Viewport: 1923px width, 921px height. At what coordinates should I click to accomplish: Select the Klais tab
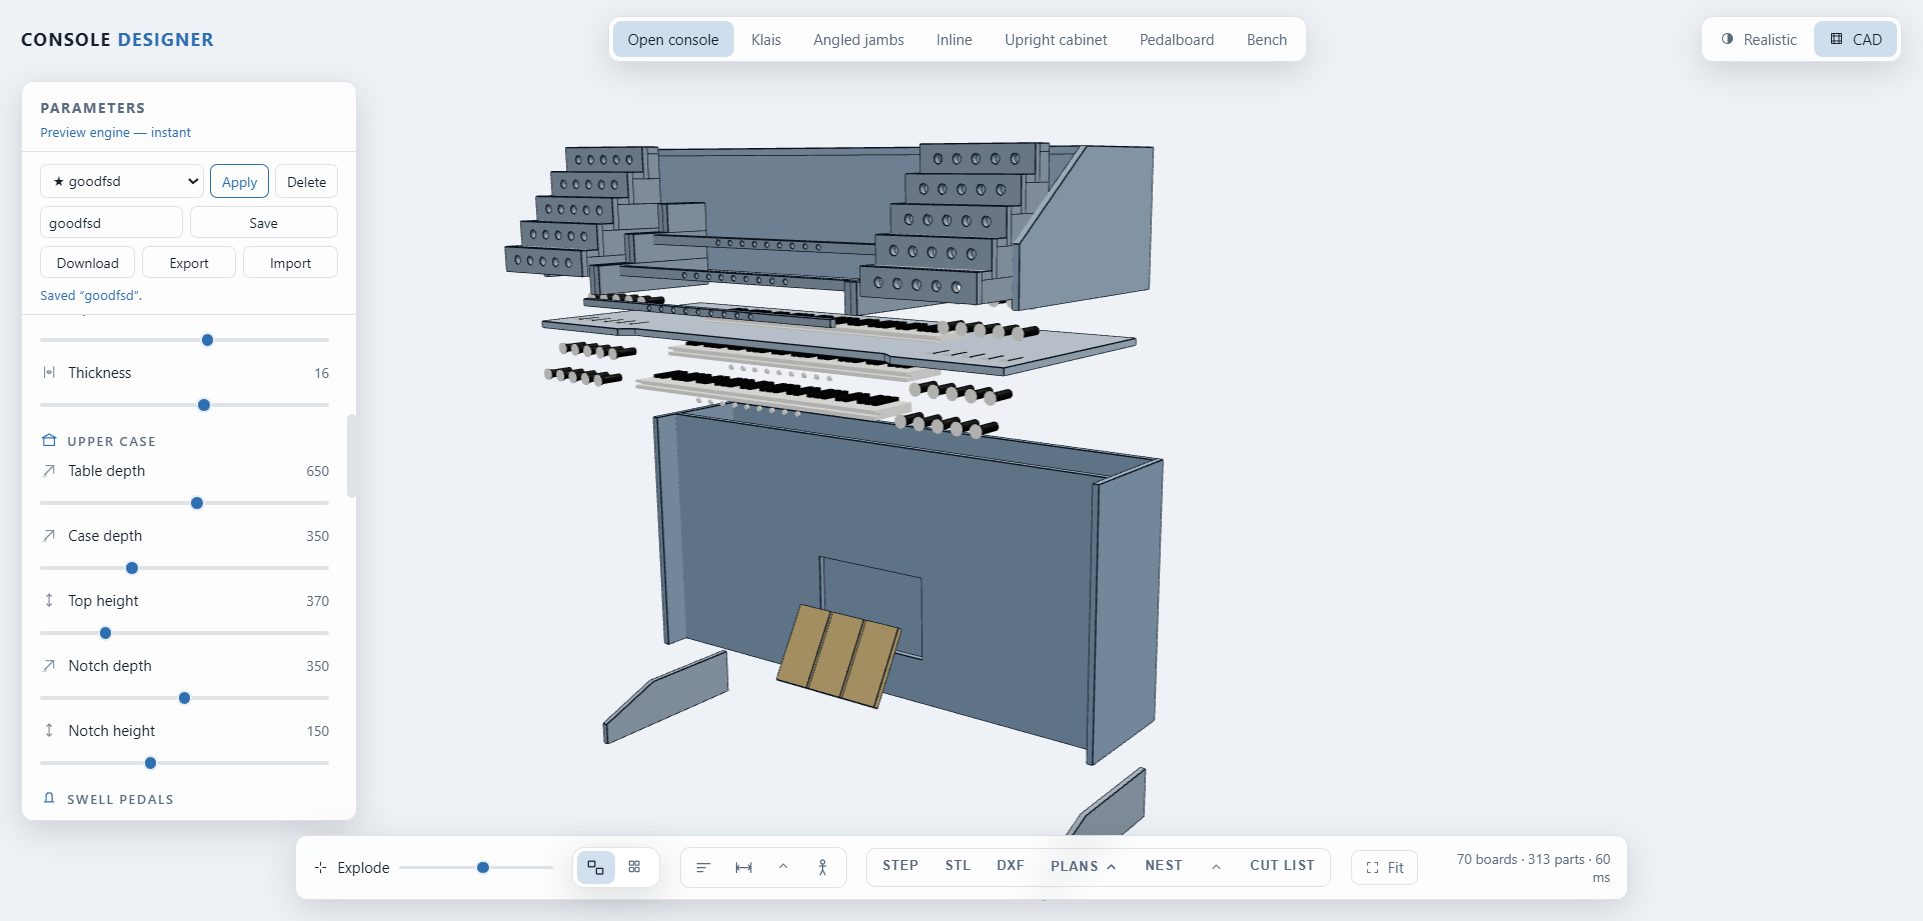766,39
